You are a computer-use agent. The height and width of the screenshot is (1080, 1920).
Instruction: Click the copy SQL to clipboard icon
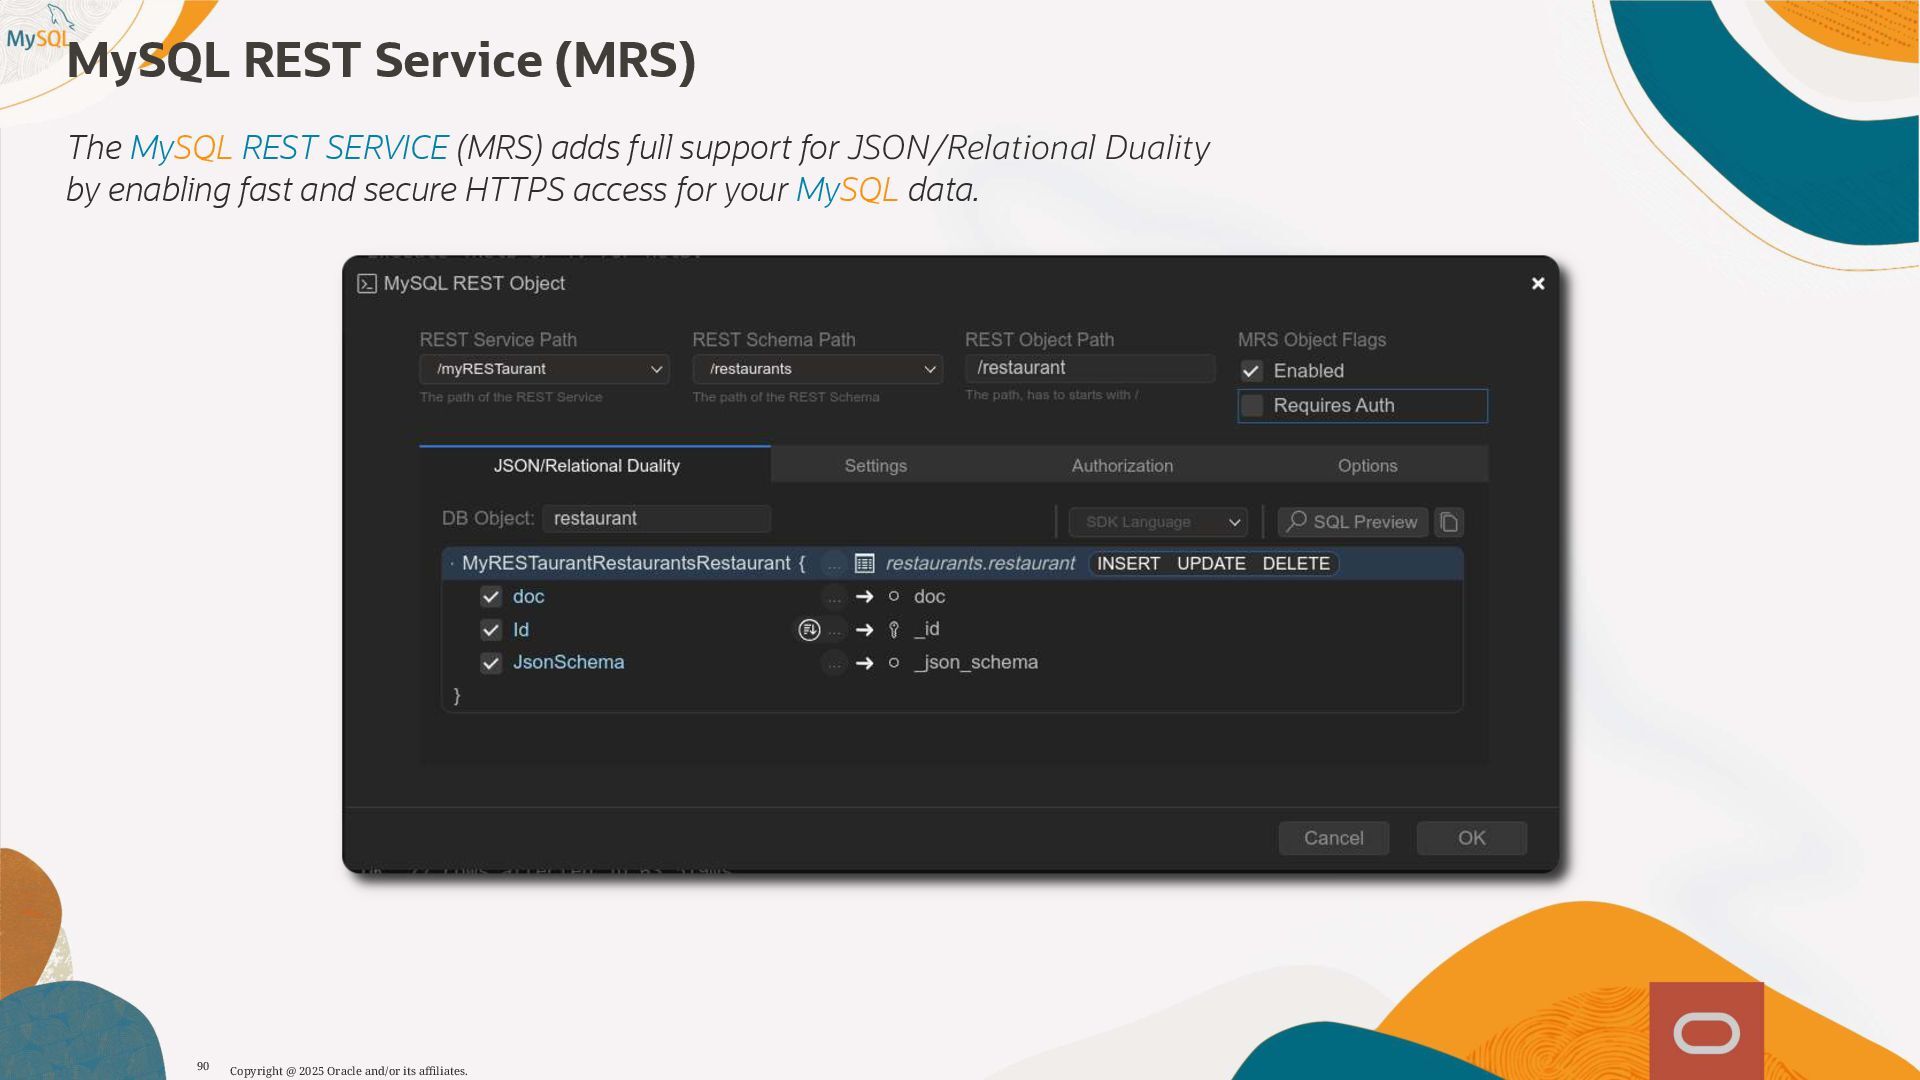pyautogui.click(x=1449, y=522)
